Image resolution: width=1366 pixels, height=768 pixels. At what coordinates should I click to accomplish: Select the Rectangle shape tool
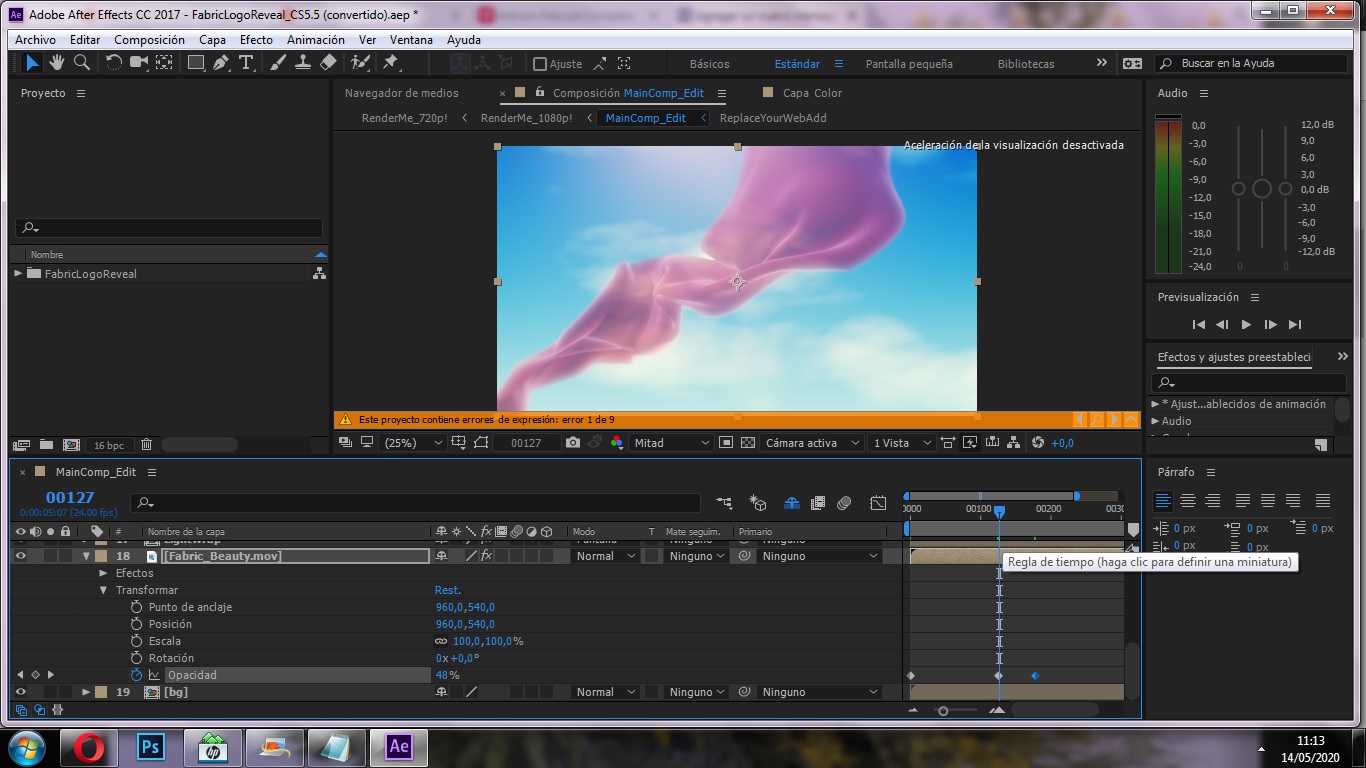pyautogui.click(x=196, y=62)
